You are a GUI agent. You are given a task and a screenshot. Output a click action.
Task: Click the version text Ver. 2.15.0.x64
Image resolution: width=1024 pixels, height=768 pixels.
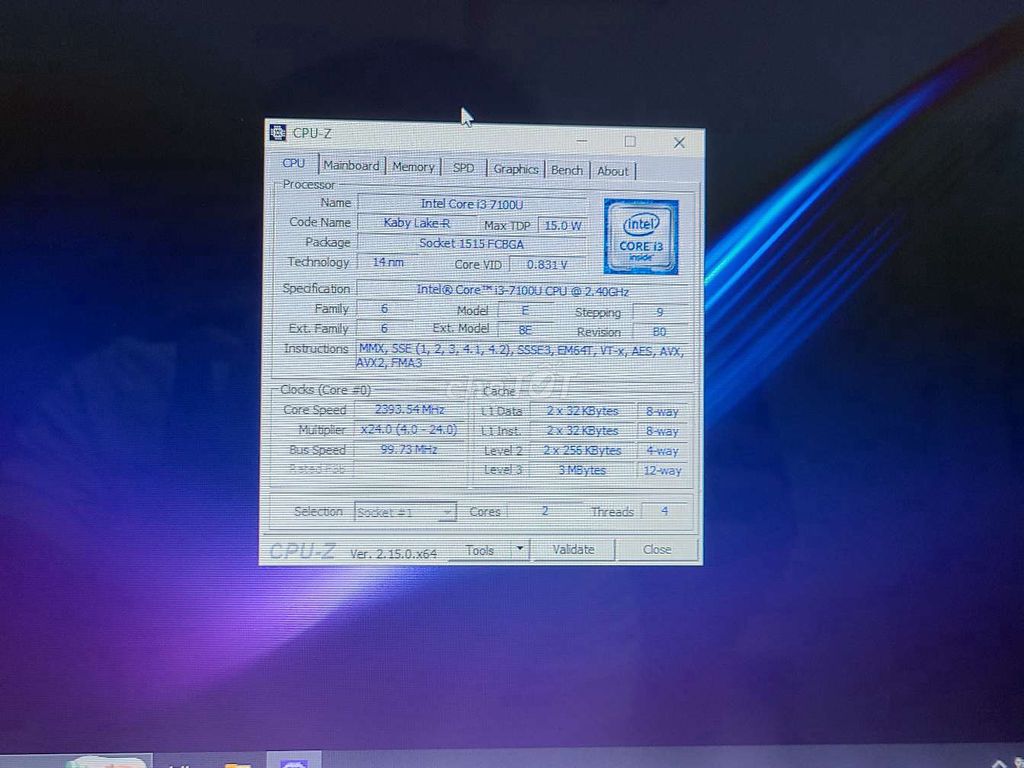(393, 554)
